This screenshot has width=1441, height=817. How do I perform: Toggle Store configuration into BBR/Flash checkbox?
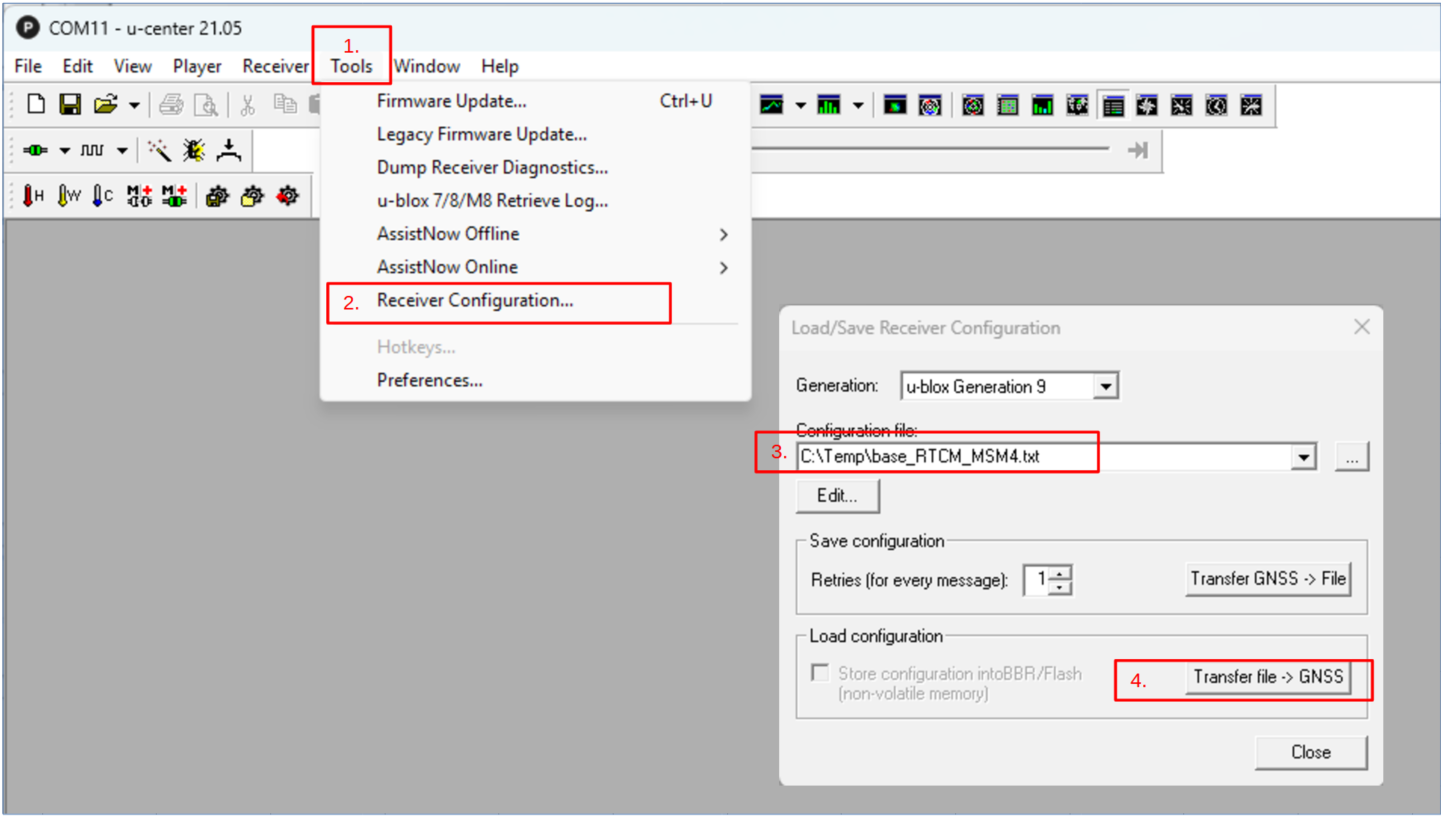819,674
